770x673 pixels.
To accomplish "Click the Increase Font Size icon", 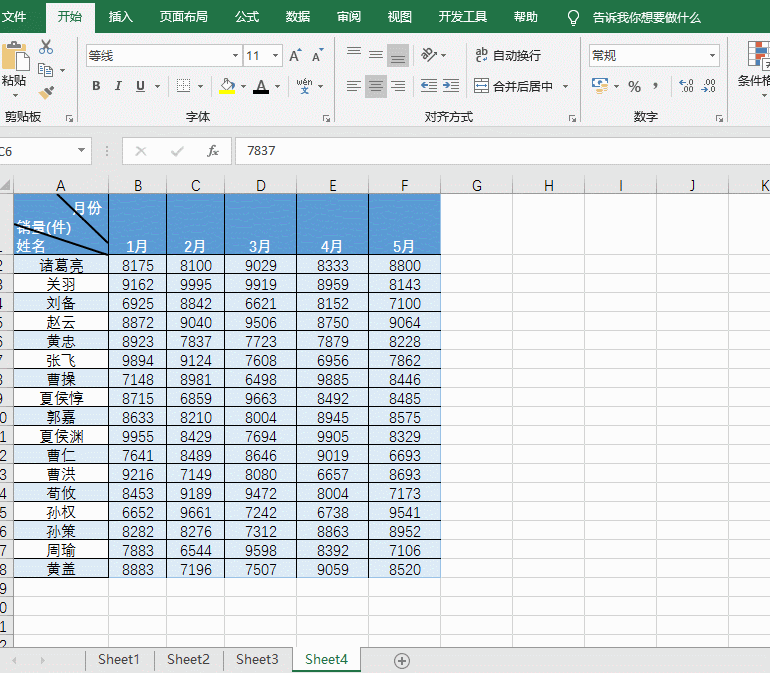I will coord(296,56).
